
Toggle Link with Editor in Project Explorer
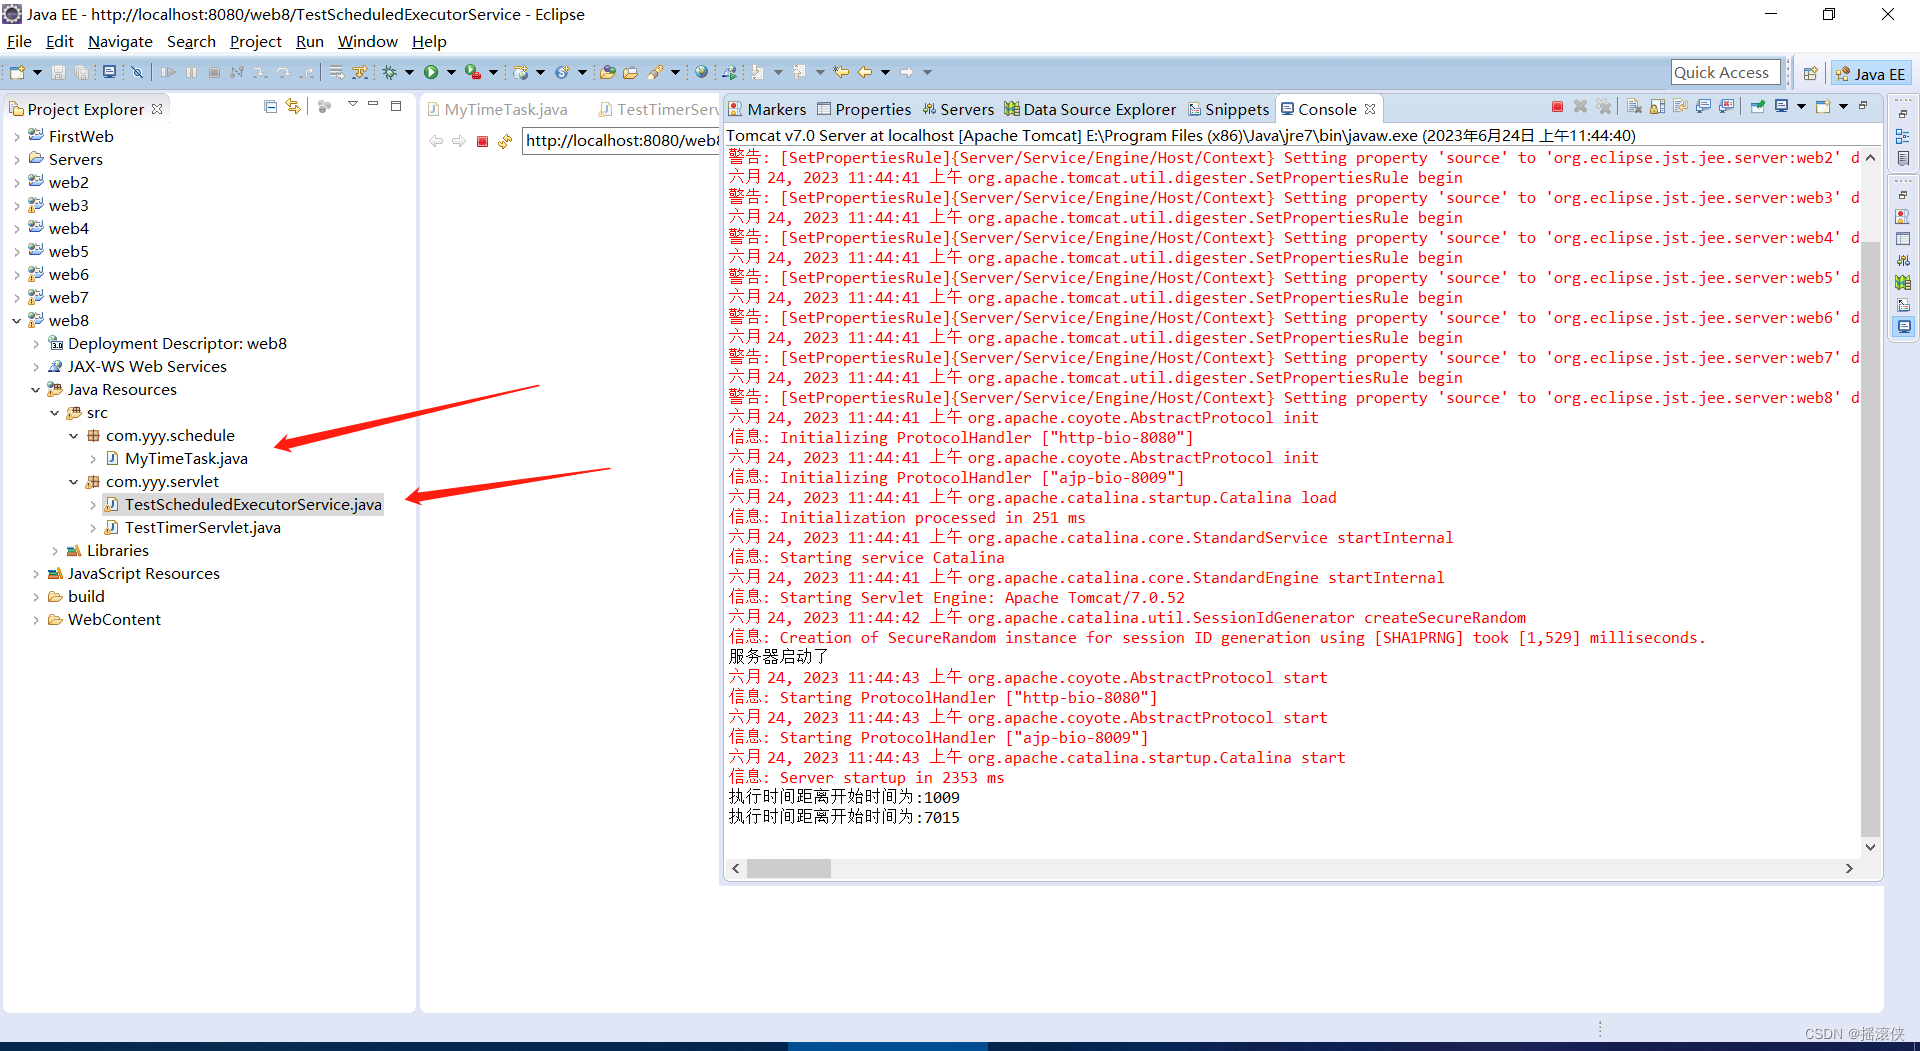tap(293, 106)
